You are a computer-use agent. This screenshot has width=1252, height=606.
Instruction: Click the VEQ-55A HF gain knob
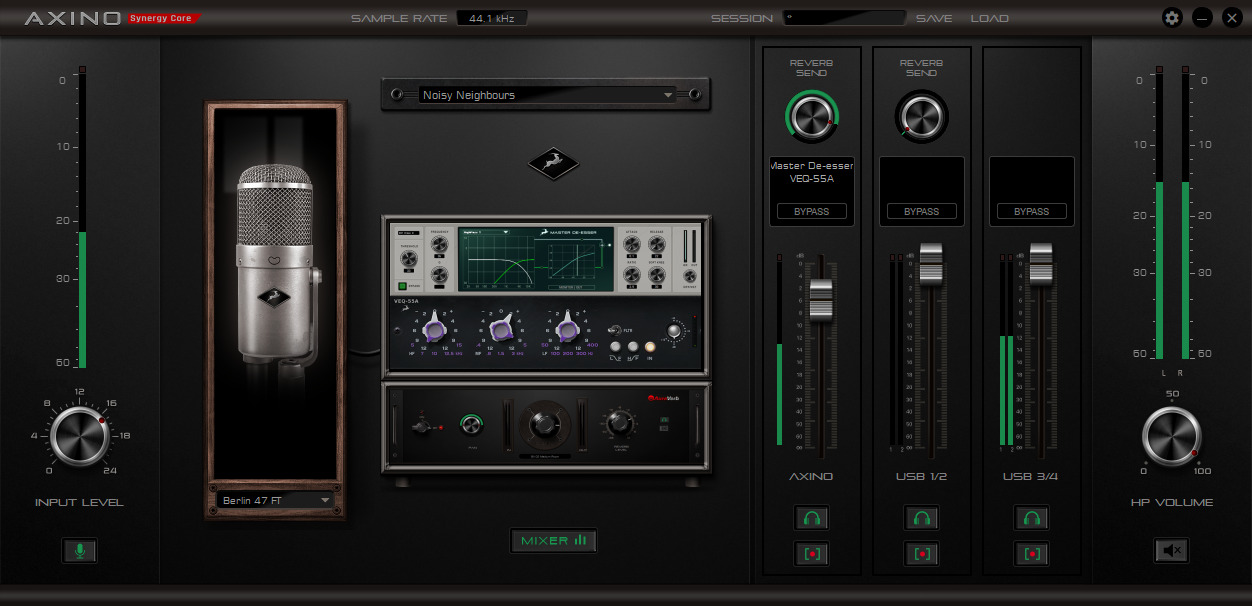point(435,328)
